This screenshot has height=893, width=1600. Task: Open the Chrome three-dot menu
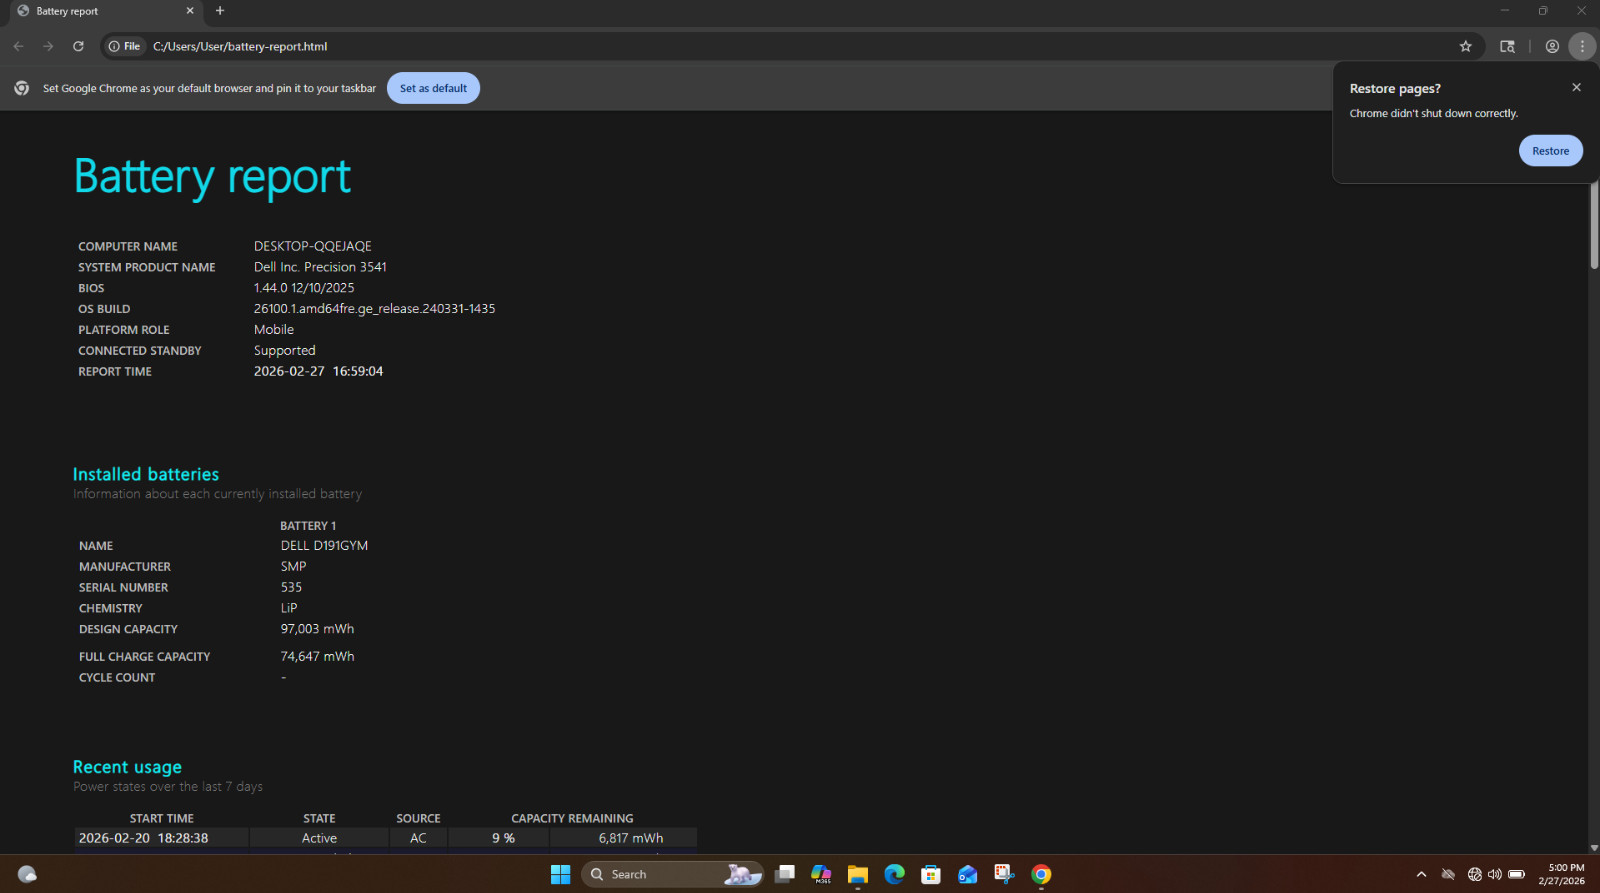tap(1582, 46)
